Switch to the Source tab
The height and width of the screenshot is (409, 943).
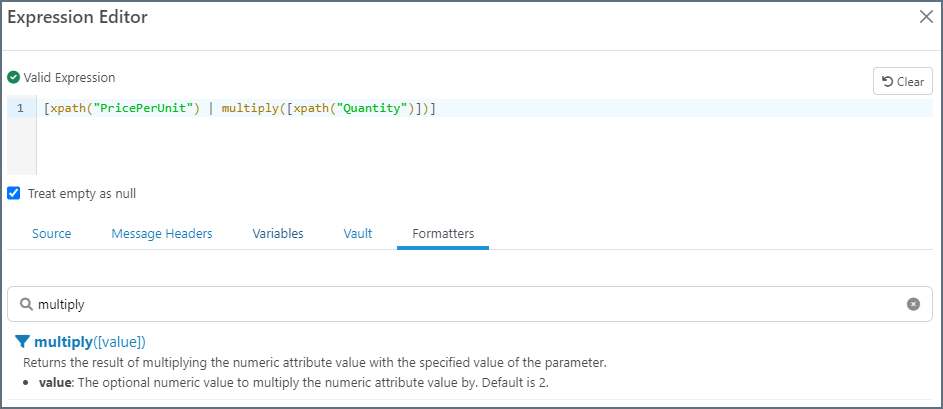pyautogui.click(x=52, y=233)
